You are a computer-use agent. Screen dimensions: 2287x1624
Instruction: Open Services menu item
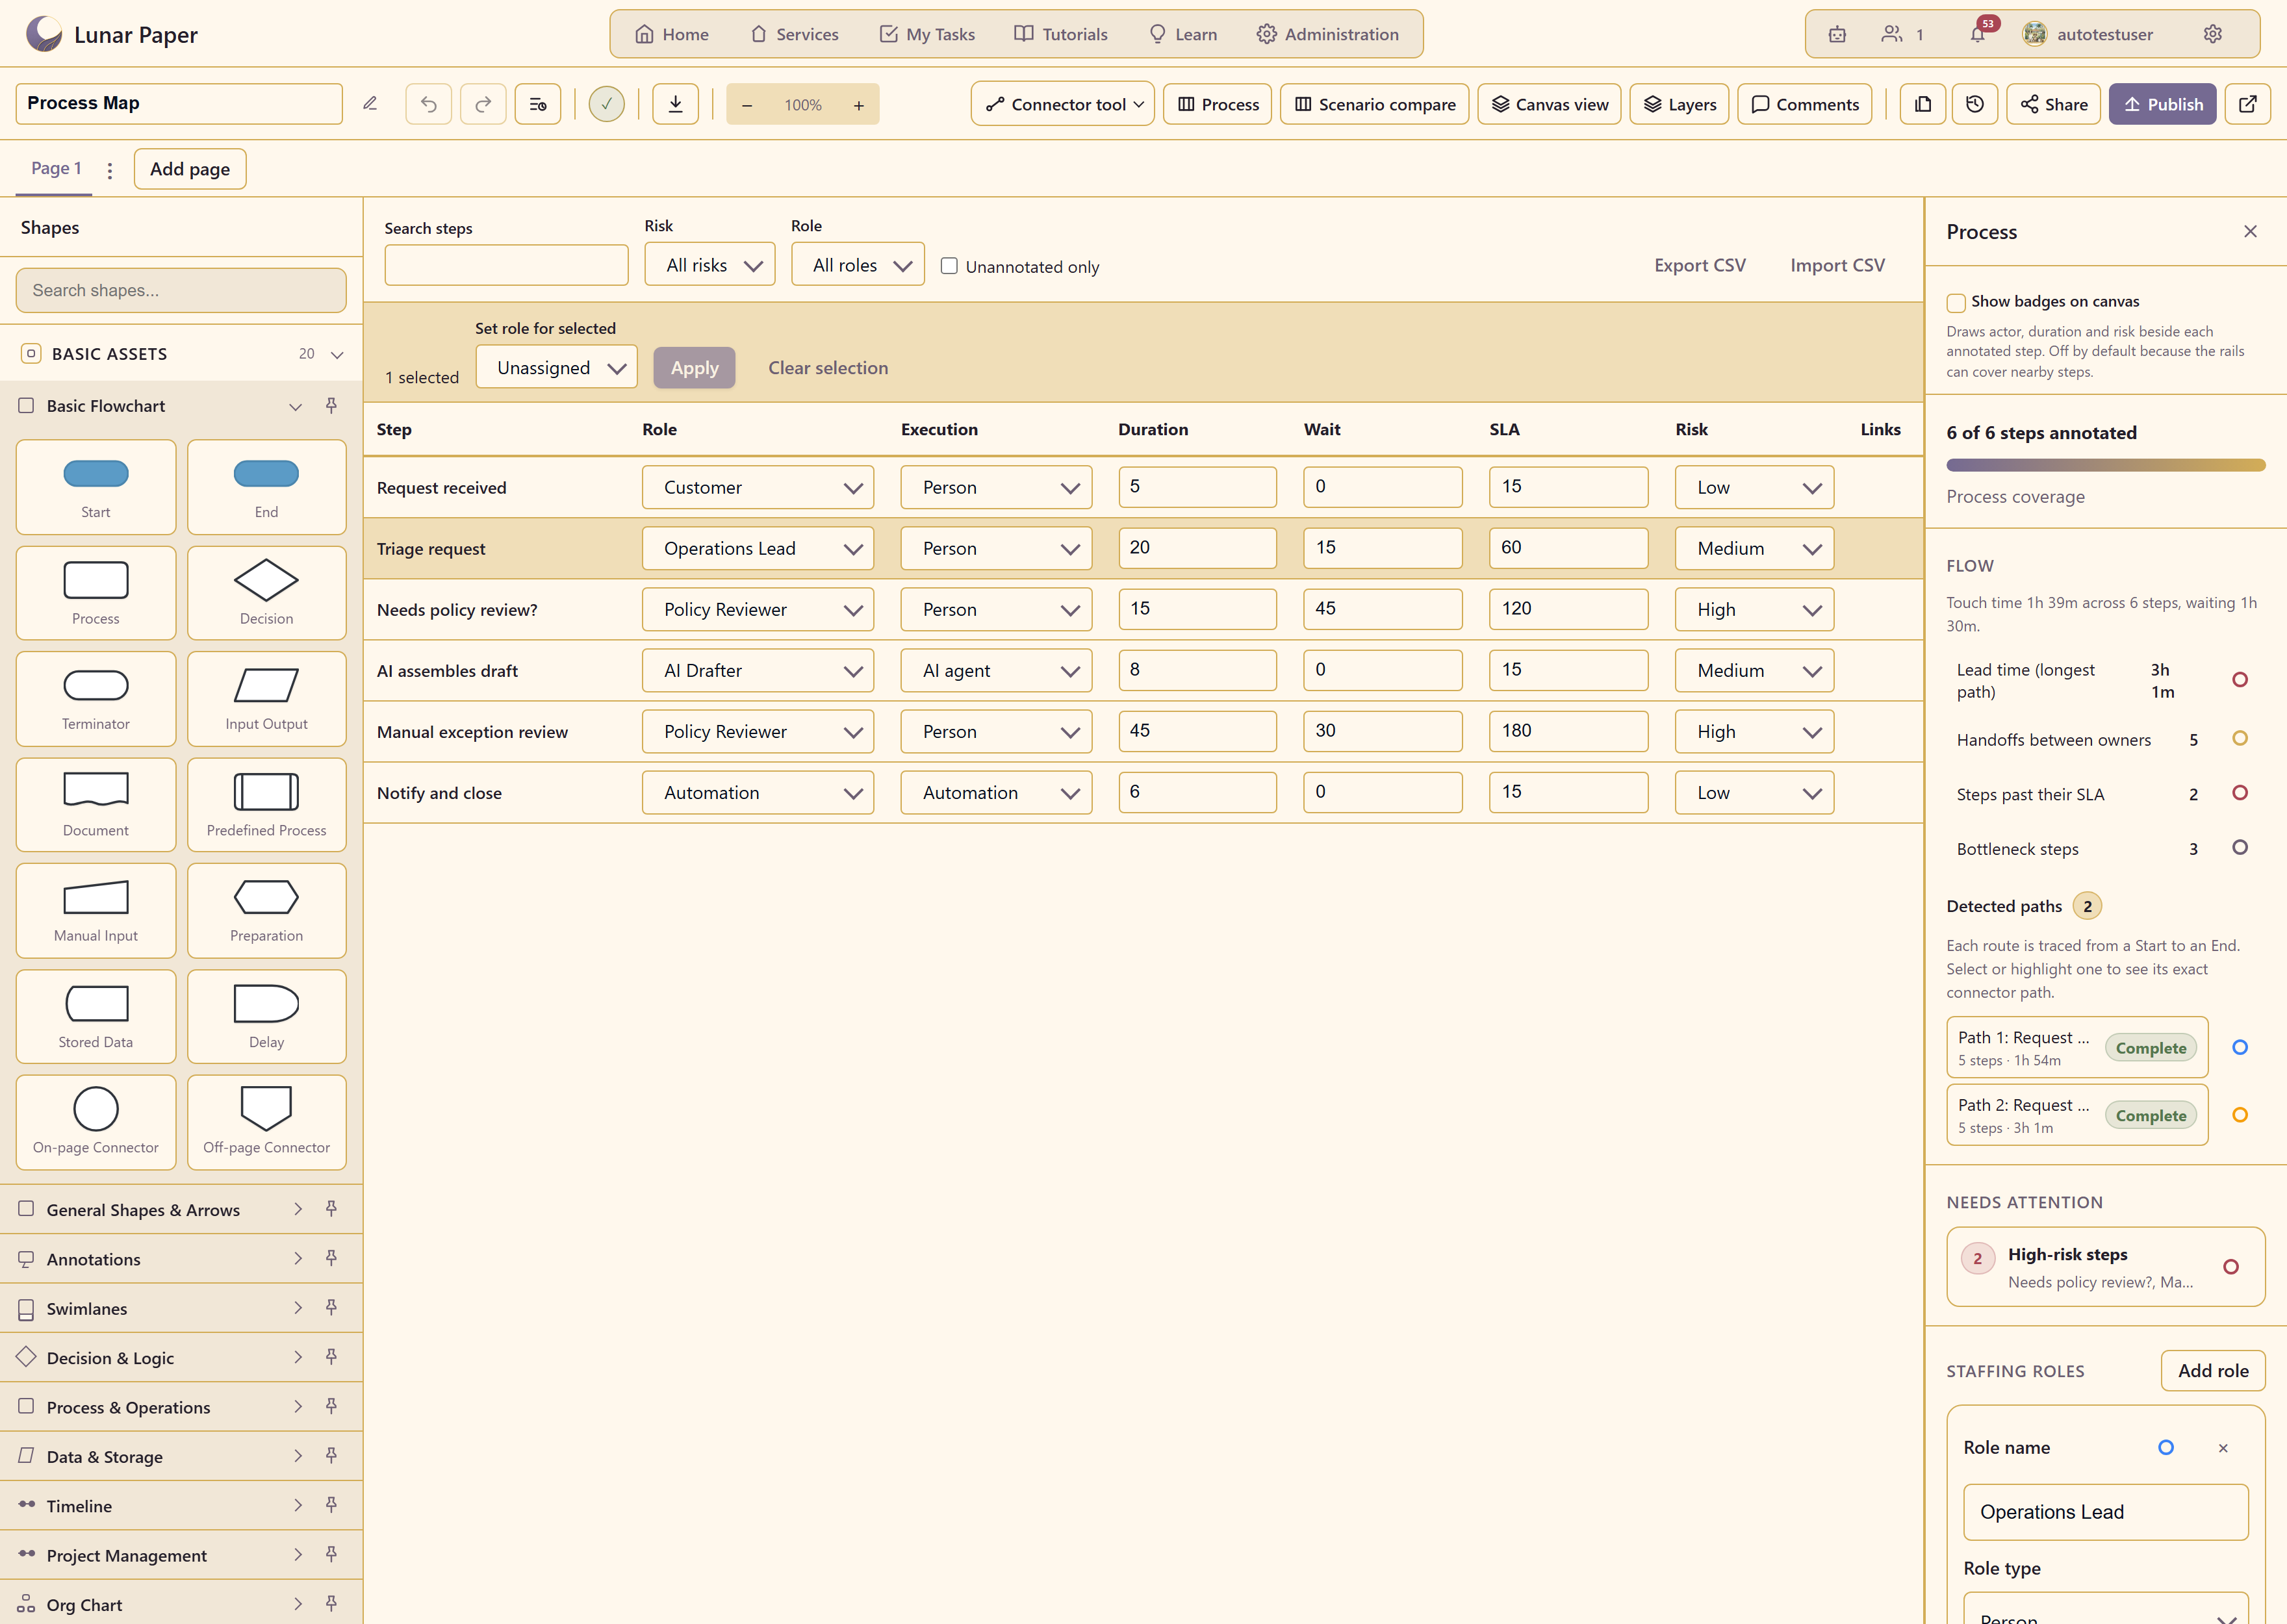795,34
